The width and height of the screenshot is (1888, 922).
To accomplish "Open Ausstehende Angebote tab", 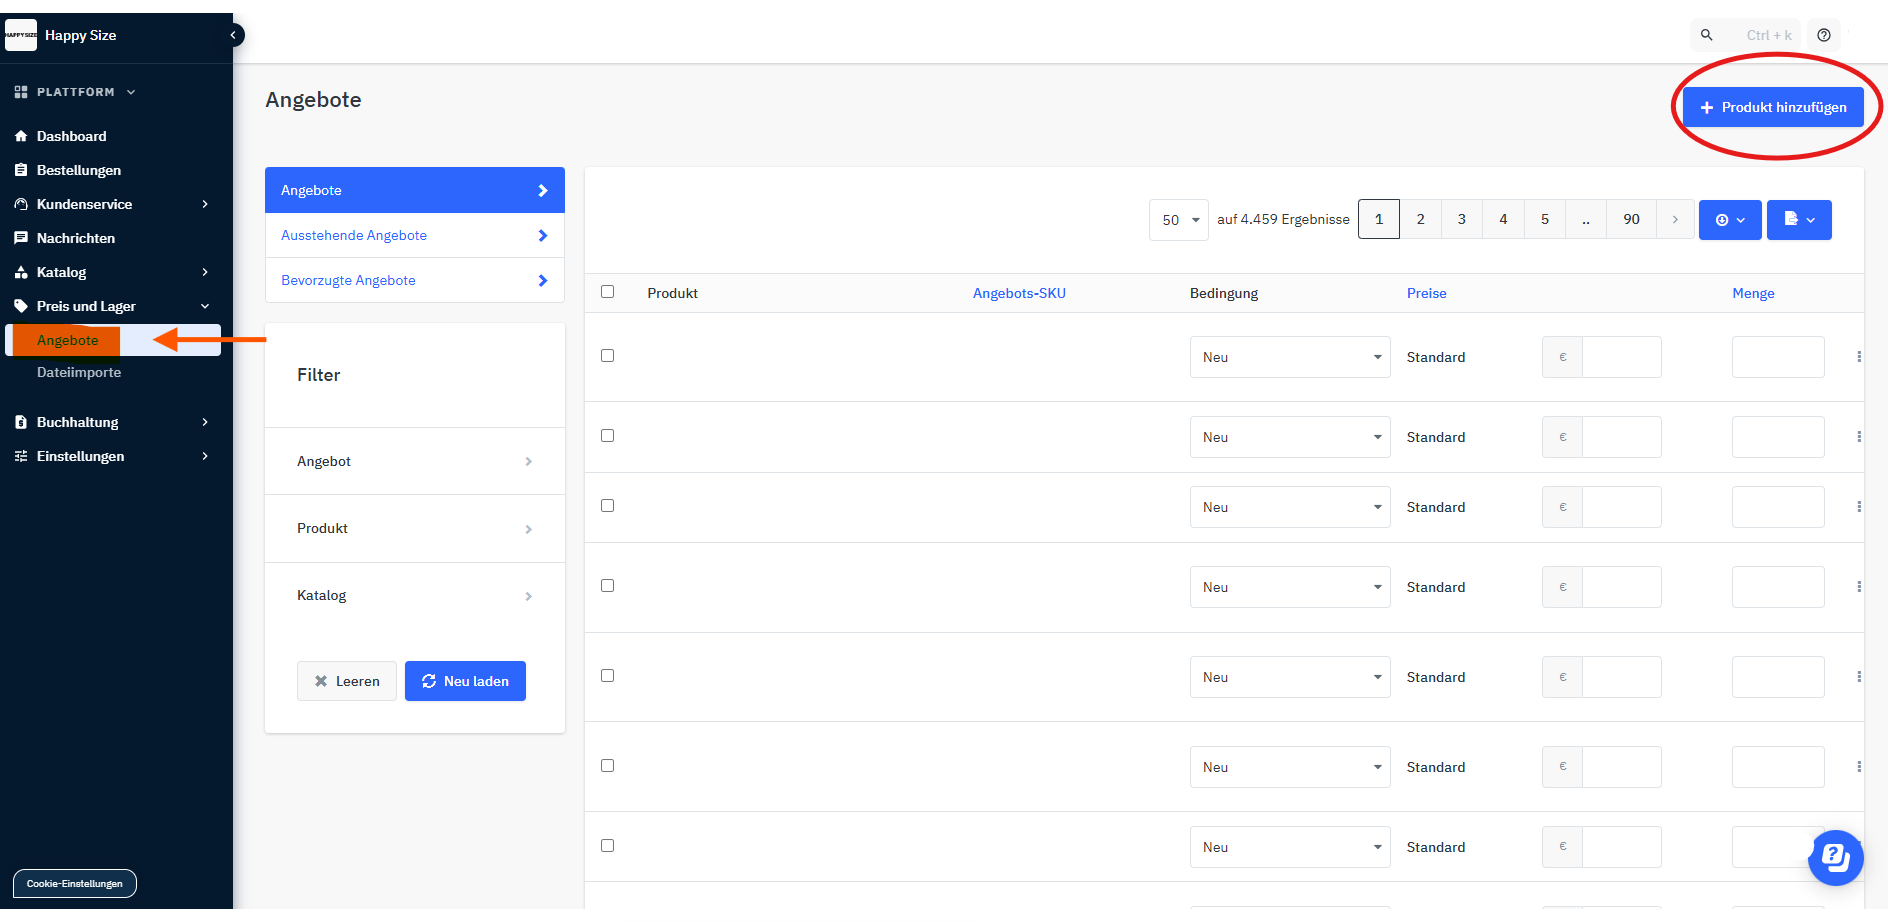I will pyautogui.click(x=414, y=236).
